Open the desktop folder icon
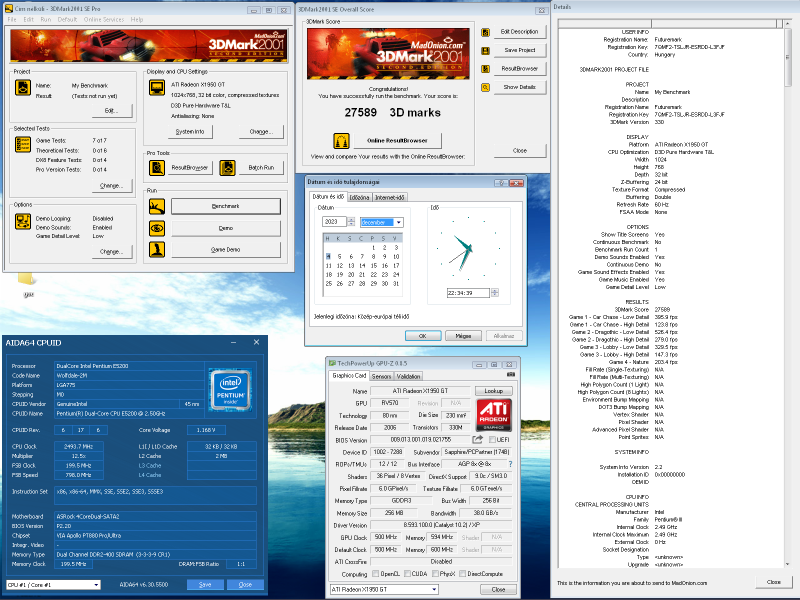Viewport: 800px width, 600px height. (x=26, y=280)
